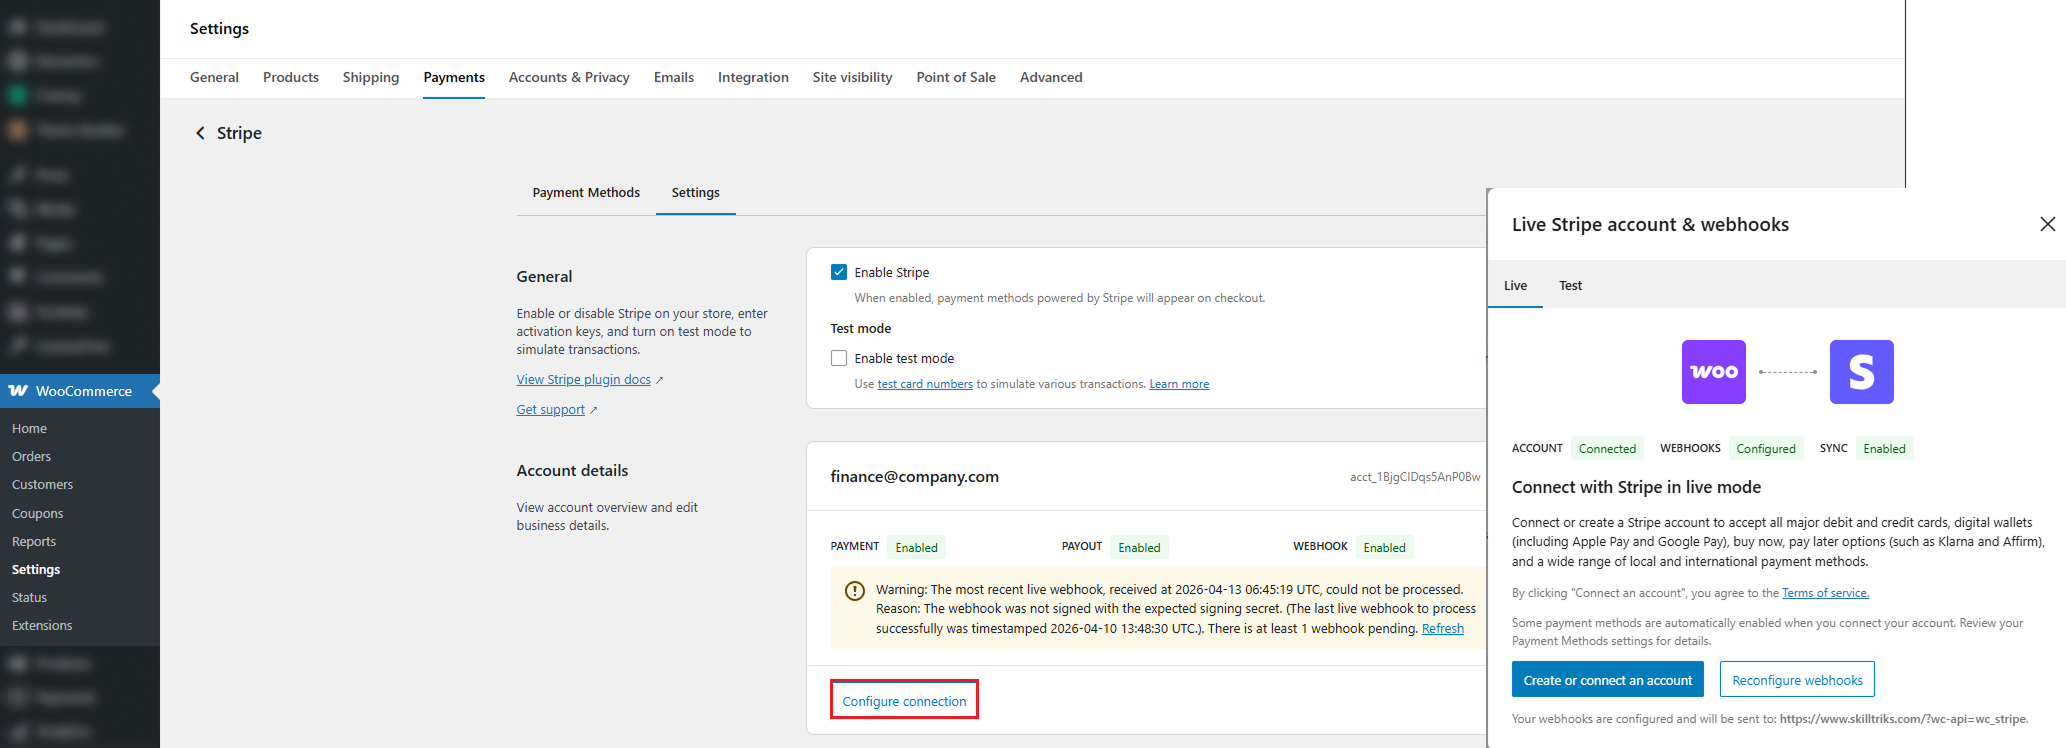The width and height of the screenshot is (2066, 748).
Task: Click the WEBHOOK Enabled status badge
Action: (1385, 547)
